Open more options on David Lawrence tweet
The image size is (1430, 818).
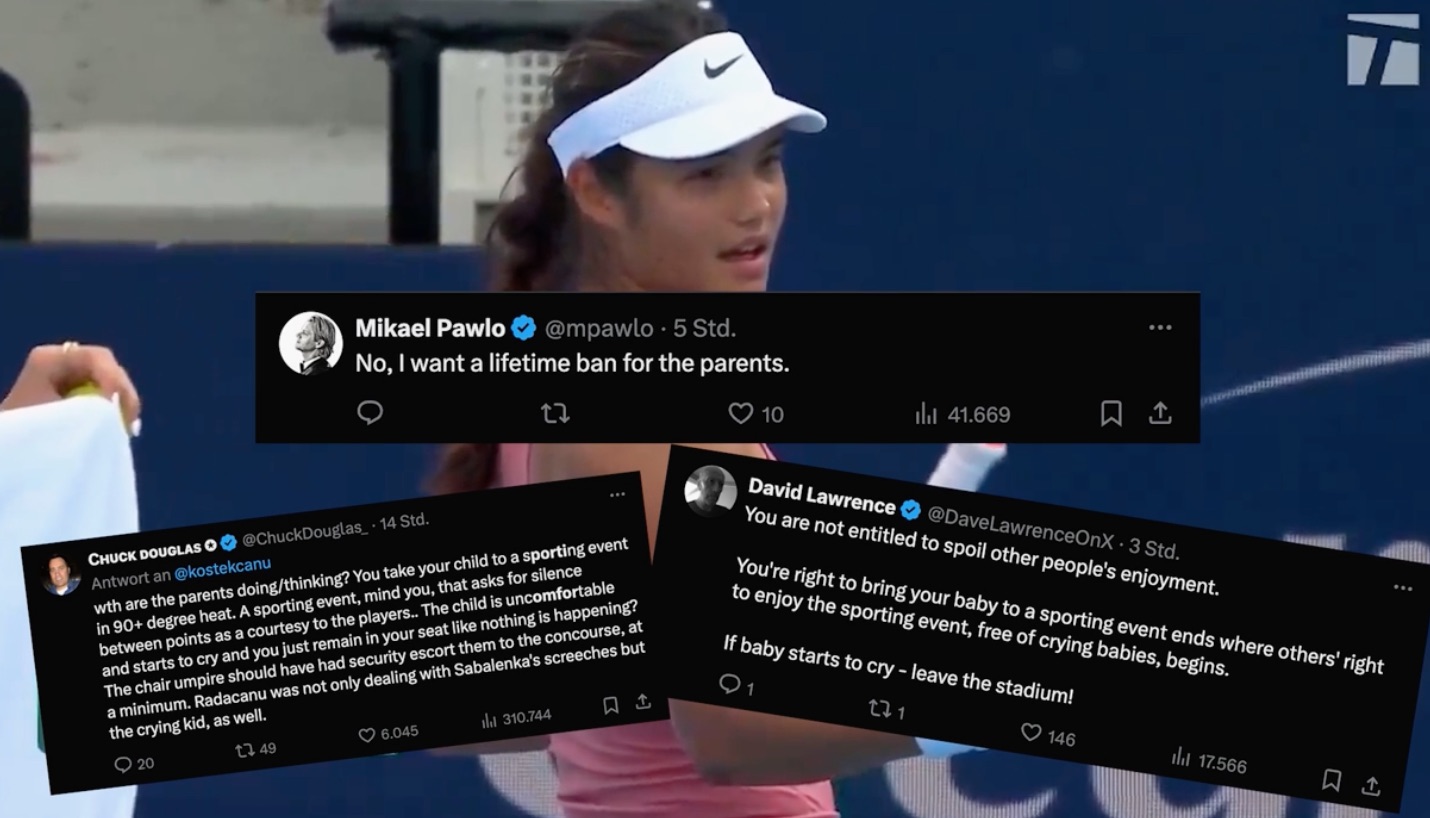[1403, 588]
